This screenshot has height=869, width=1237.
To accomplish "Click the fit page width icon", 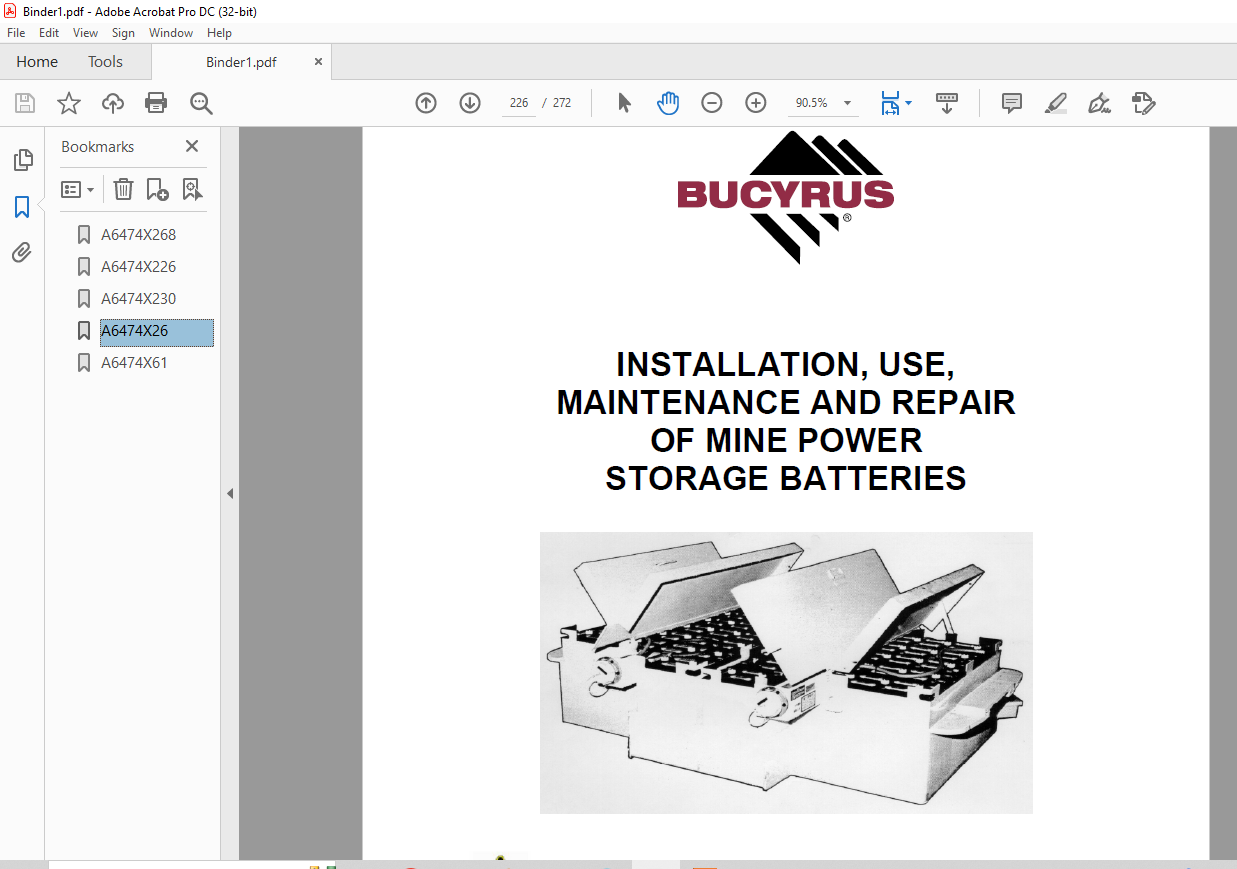I will click(890, 103).
